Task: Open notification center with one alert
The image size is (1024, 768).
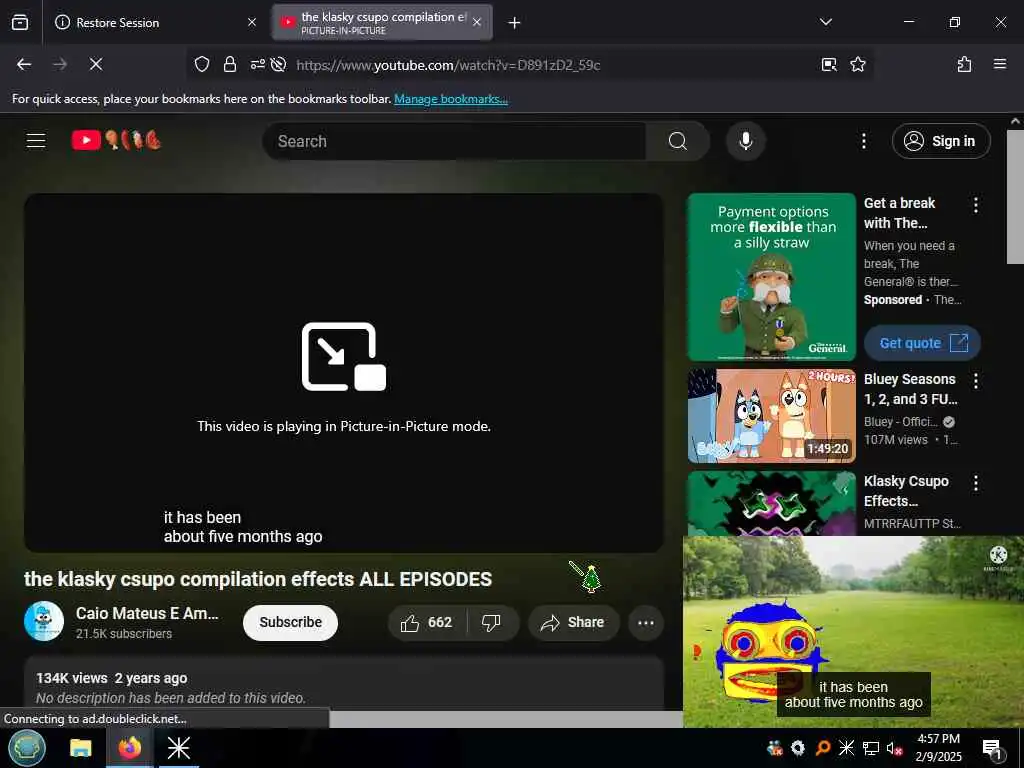Action: point(992,749)
